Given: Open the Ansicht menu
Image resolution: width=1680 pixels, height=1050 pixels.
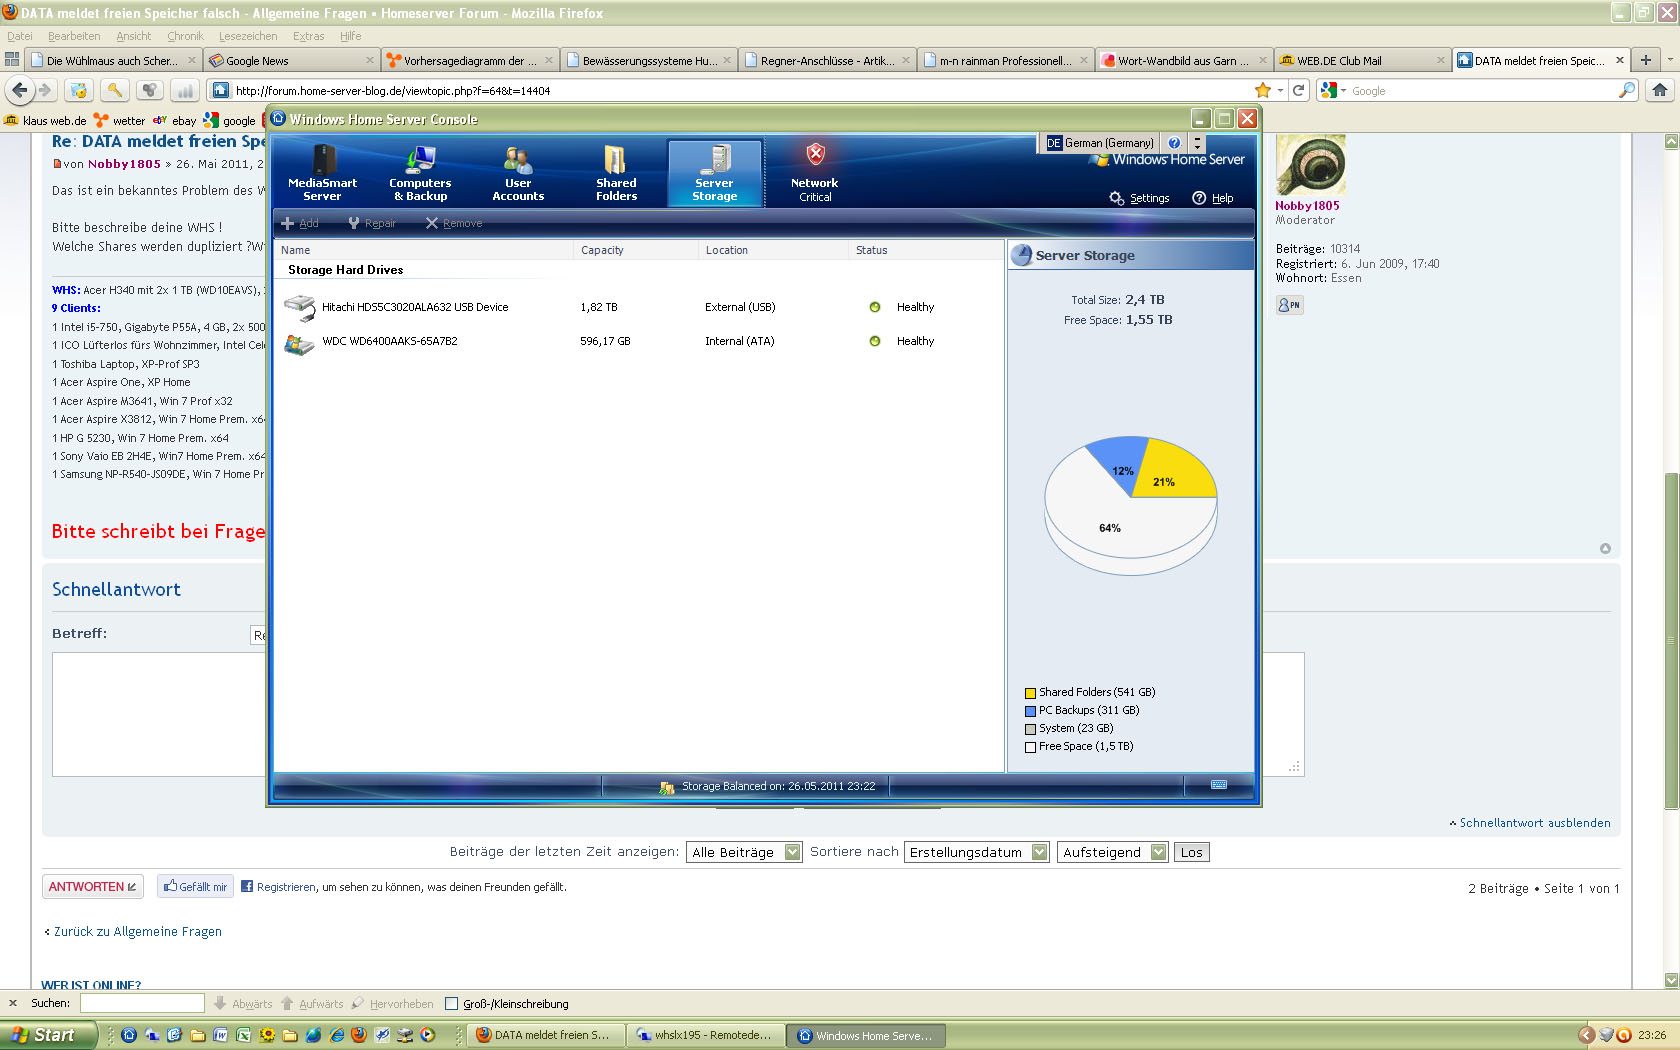Looking at the screenshot, I should point(134,36).
